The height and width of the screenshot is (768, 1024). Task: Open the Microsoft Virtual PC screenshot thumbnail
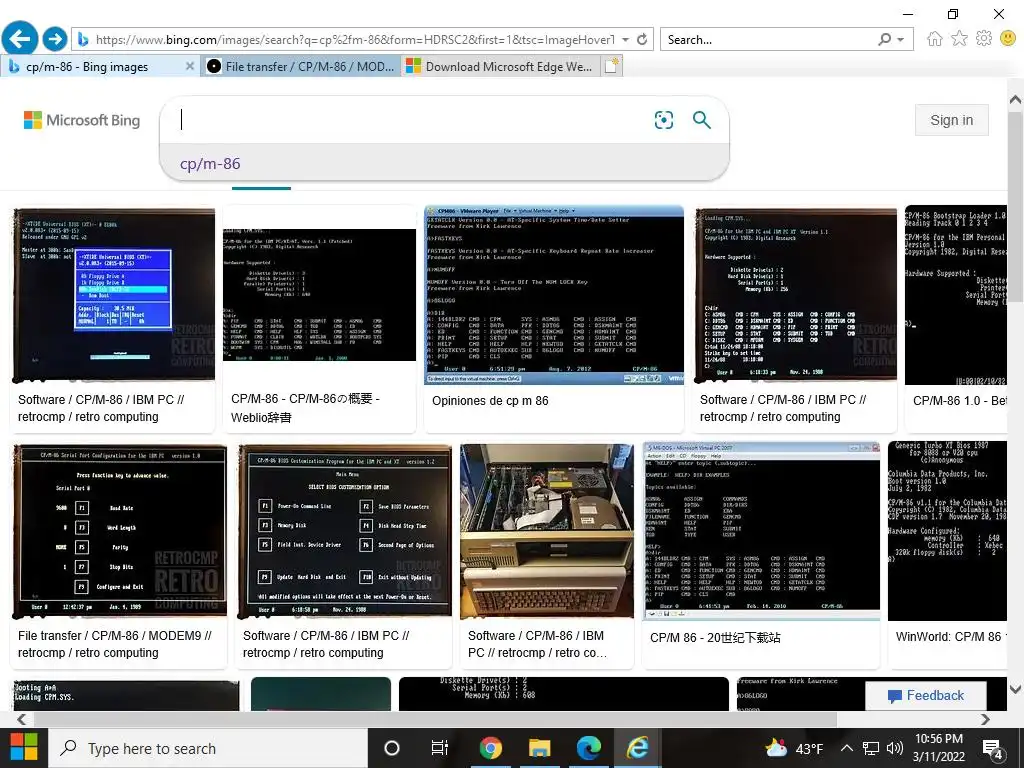(x=761, y=531)
